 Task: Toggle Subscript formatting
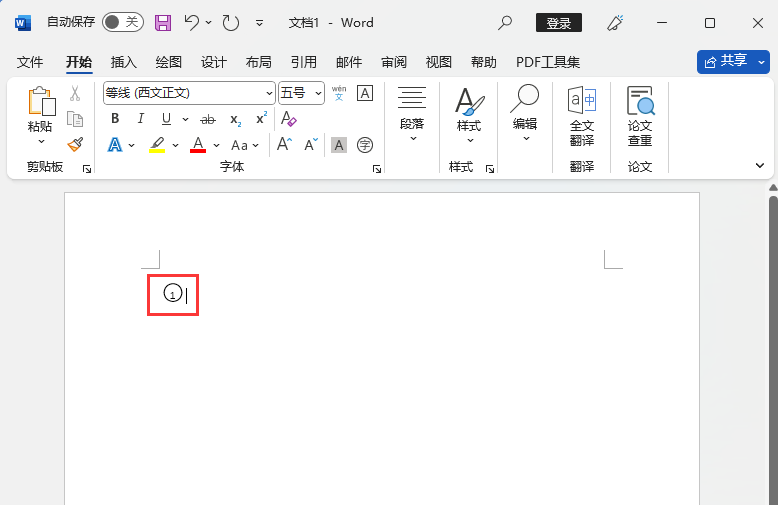[235, 119]
